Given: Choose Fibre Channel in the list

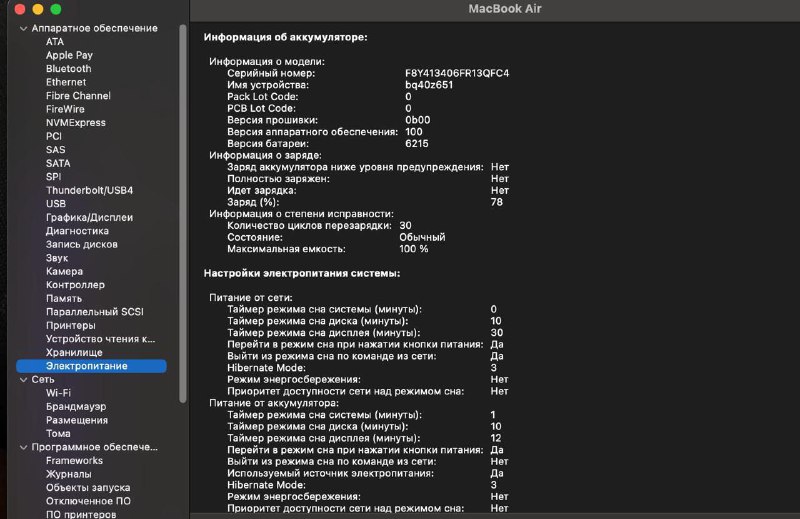Looking at the screenshot, I should (x=78, y=96).
